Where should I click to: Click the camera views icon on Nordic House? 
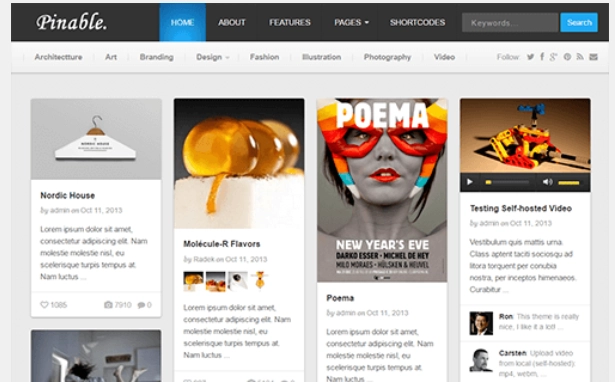[x=108, y=305]
